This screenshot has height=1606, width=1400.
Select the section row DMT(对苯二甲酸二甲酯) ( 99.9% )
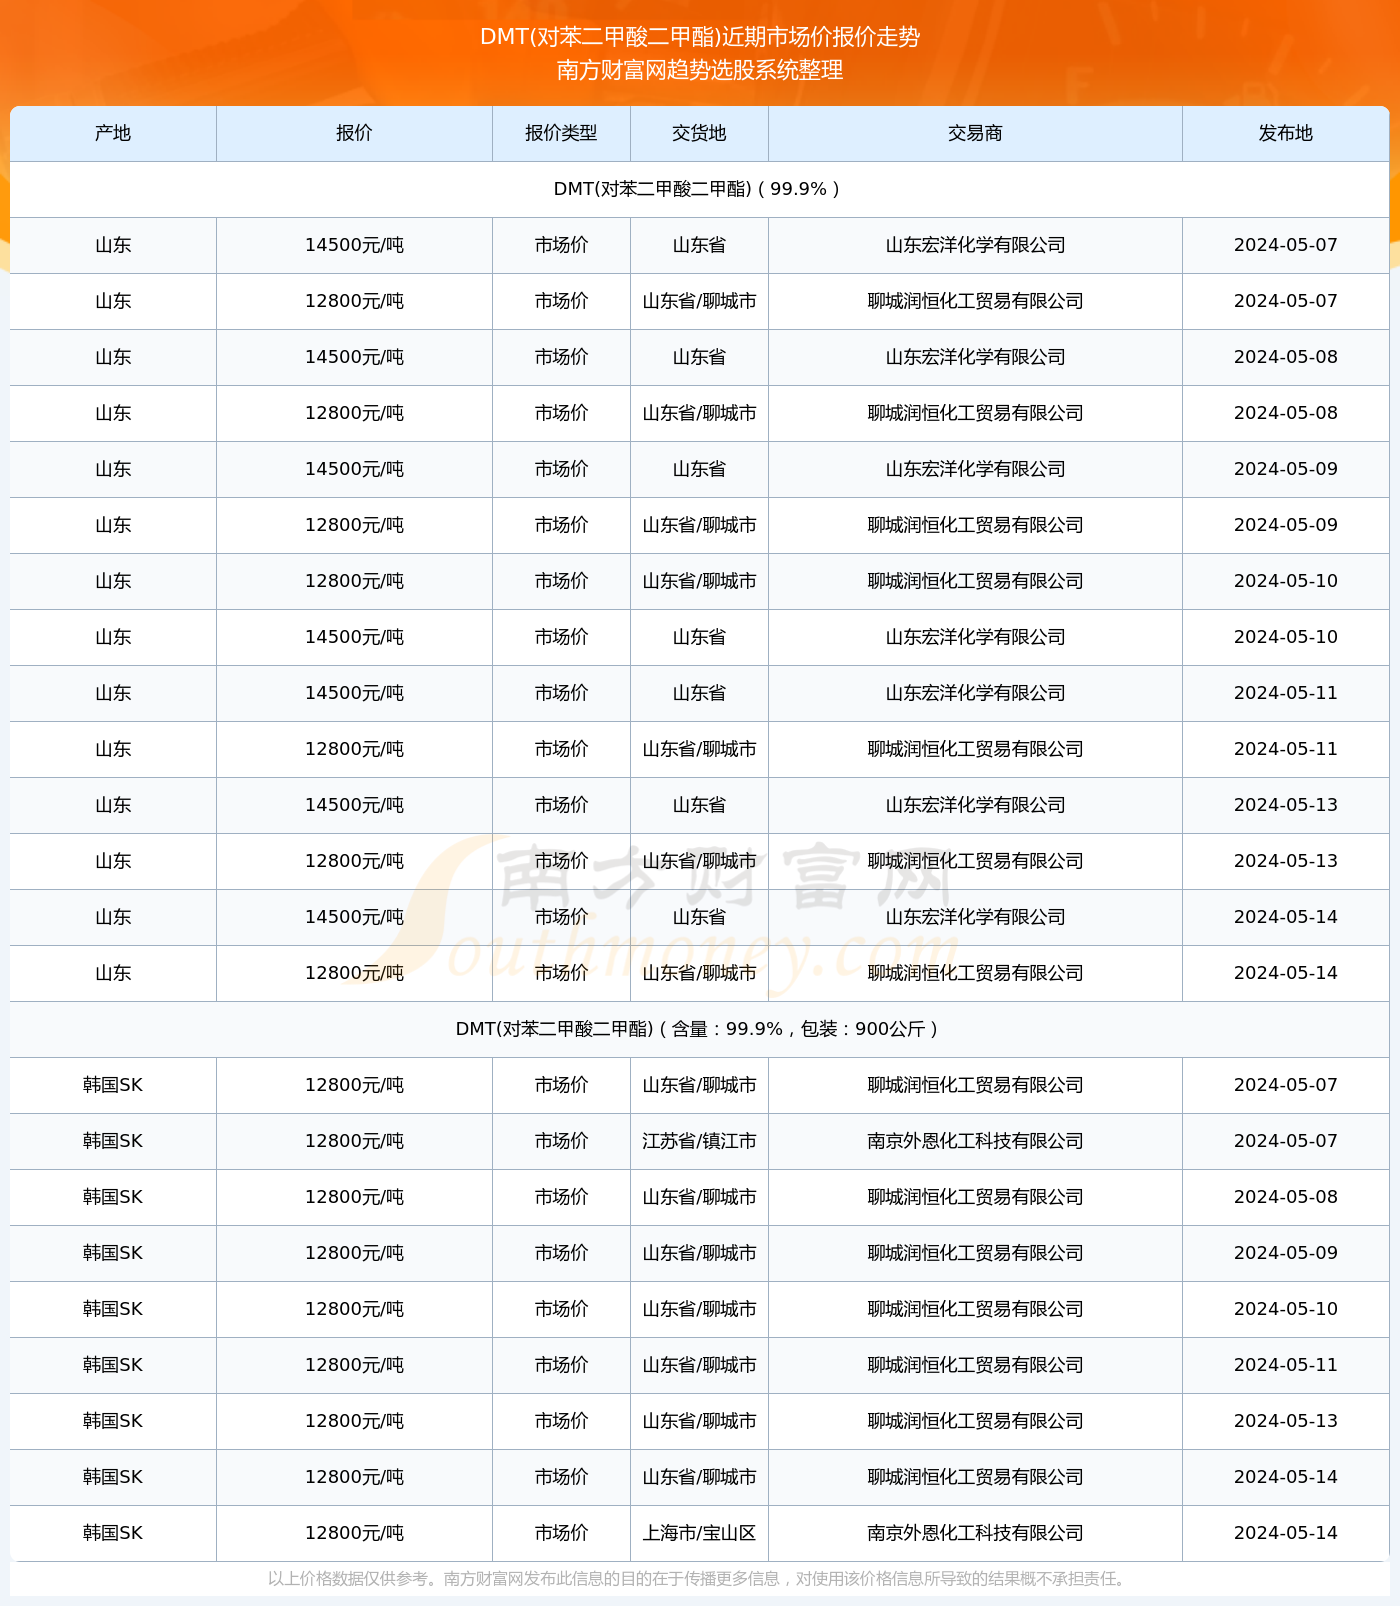coord(699,189)
